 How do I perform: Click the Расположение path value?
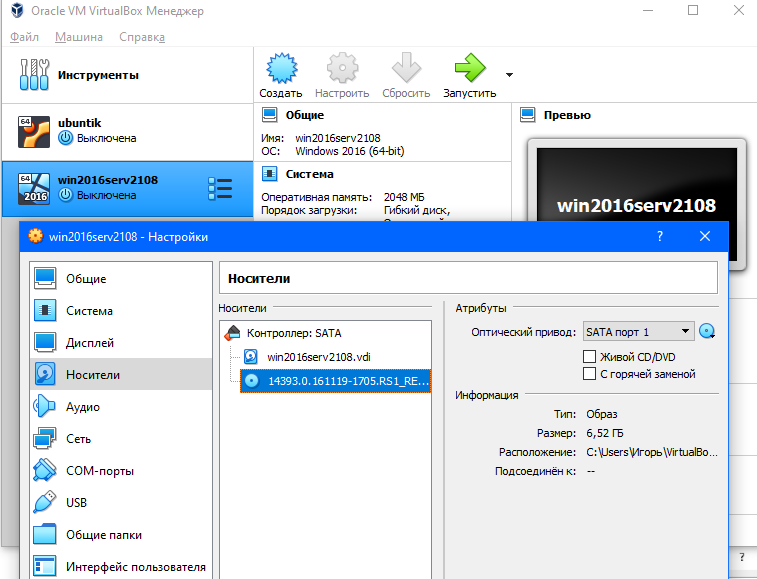point(652,452)
